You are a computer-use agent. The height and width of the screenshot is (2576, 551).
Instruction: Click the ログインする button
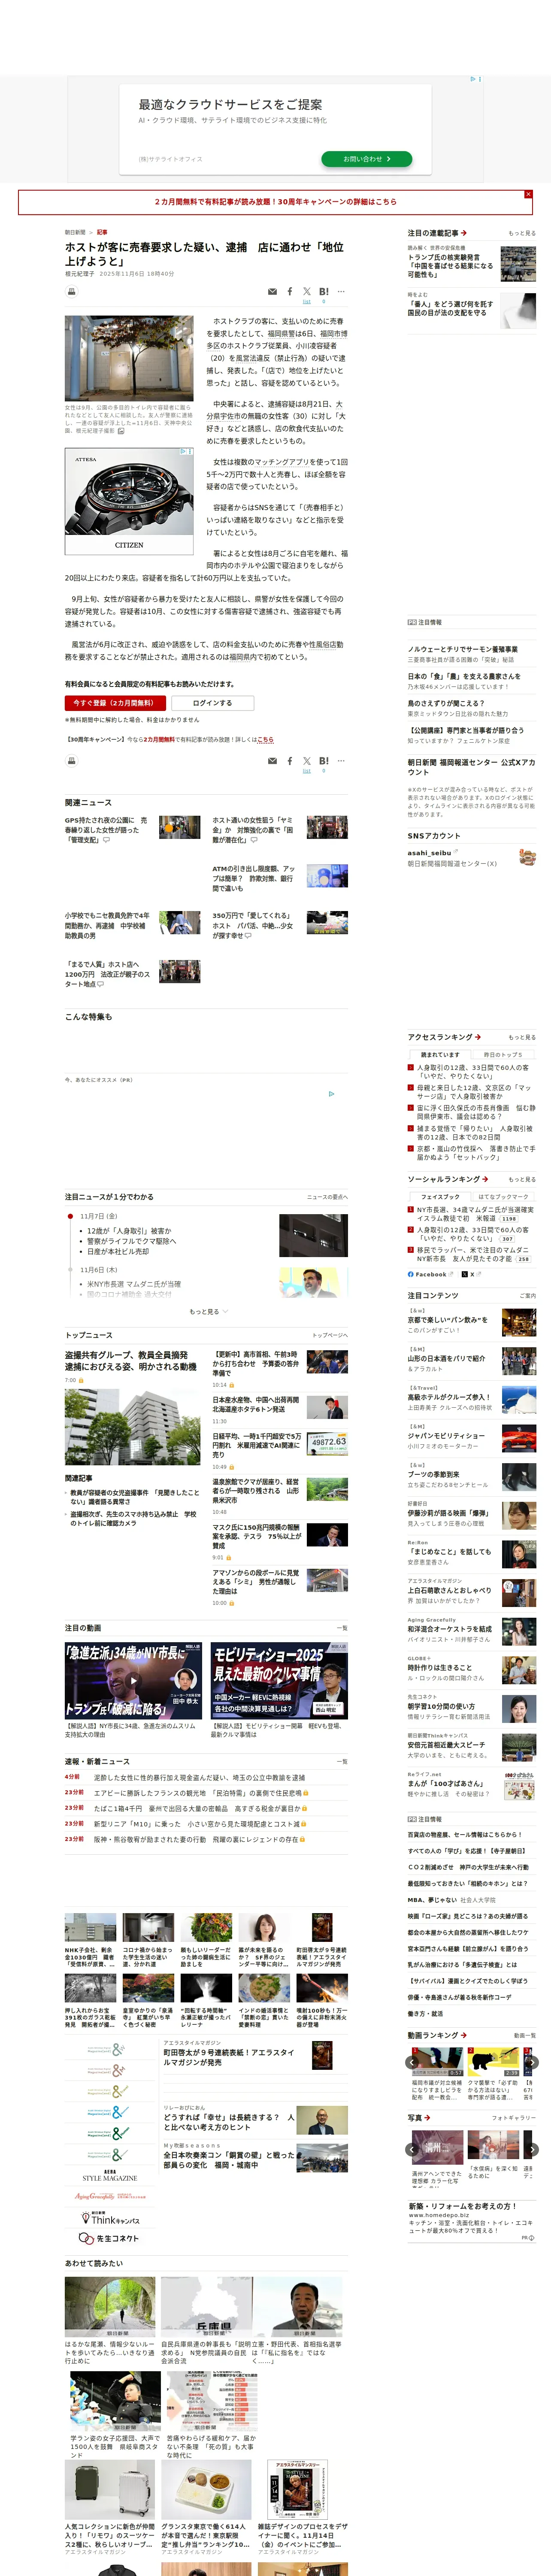pyautogui.click(x=212, y=703)
